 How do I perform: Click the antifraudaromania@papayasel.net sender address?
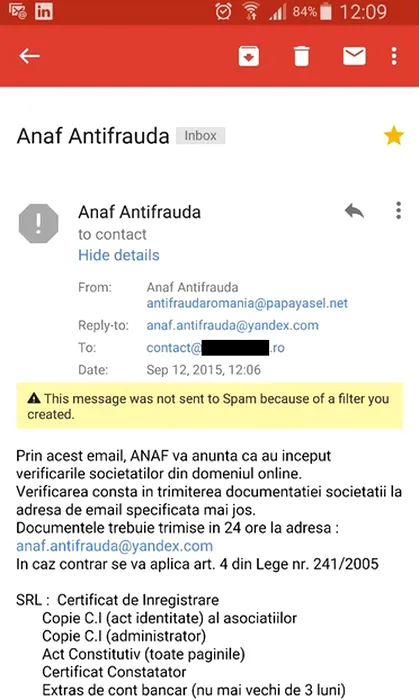point(247,304)
